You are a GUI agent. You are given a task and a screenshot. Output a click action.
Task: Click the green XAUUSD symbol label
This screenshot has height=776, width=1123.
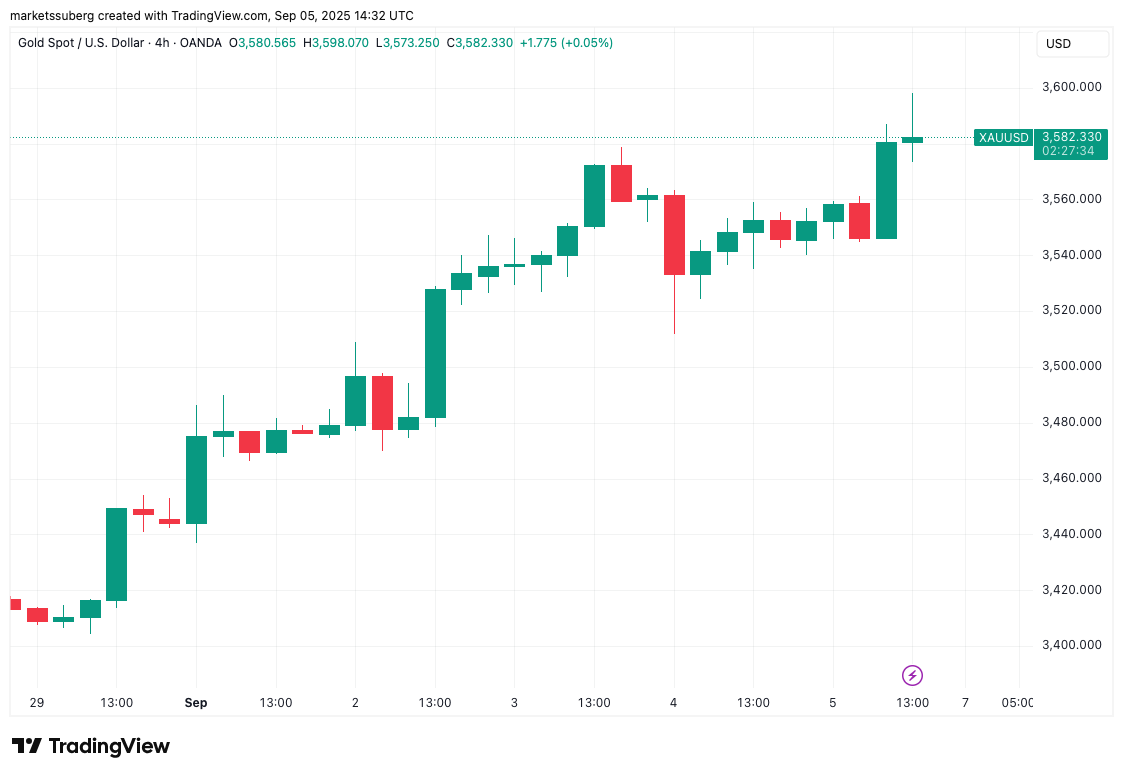pos(1003,137)
